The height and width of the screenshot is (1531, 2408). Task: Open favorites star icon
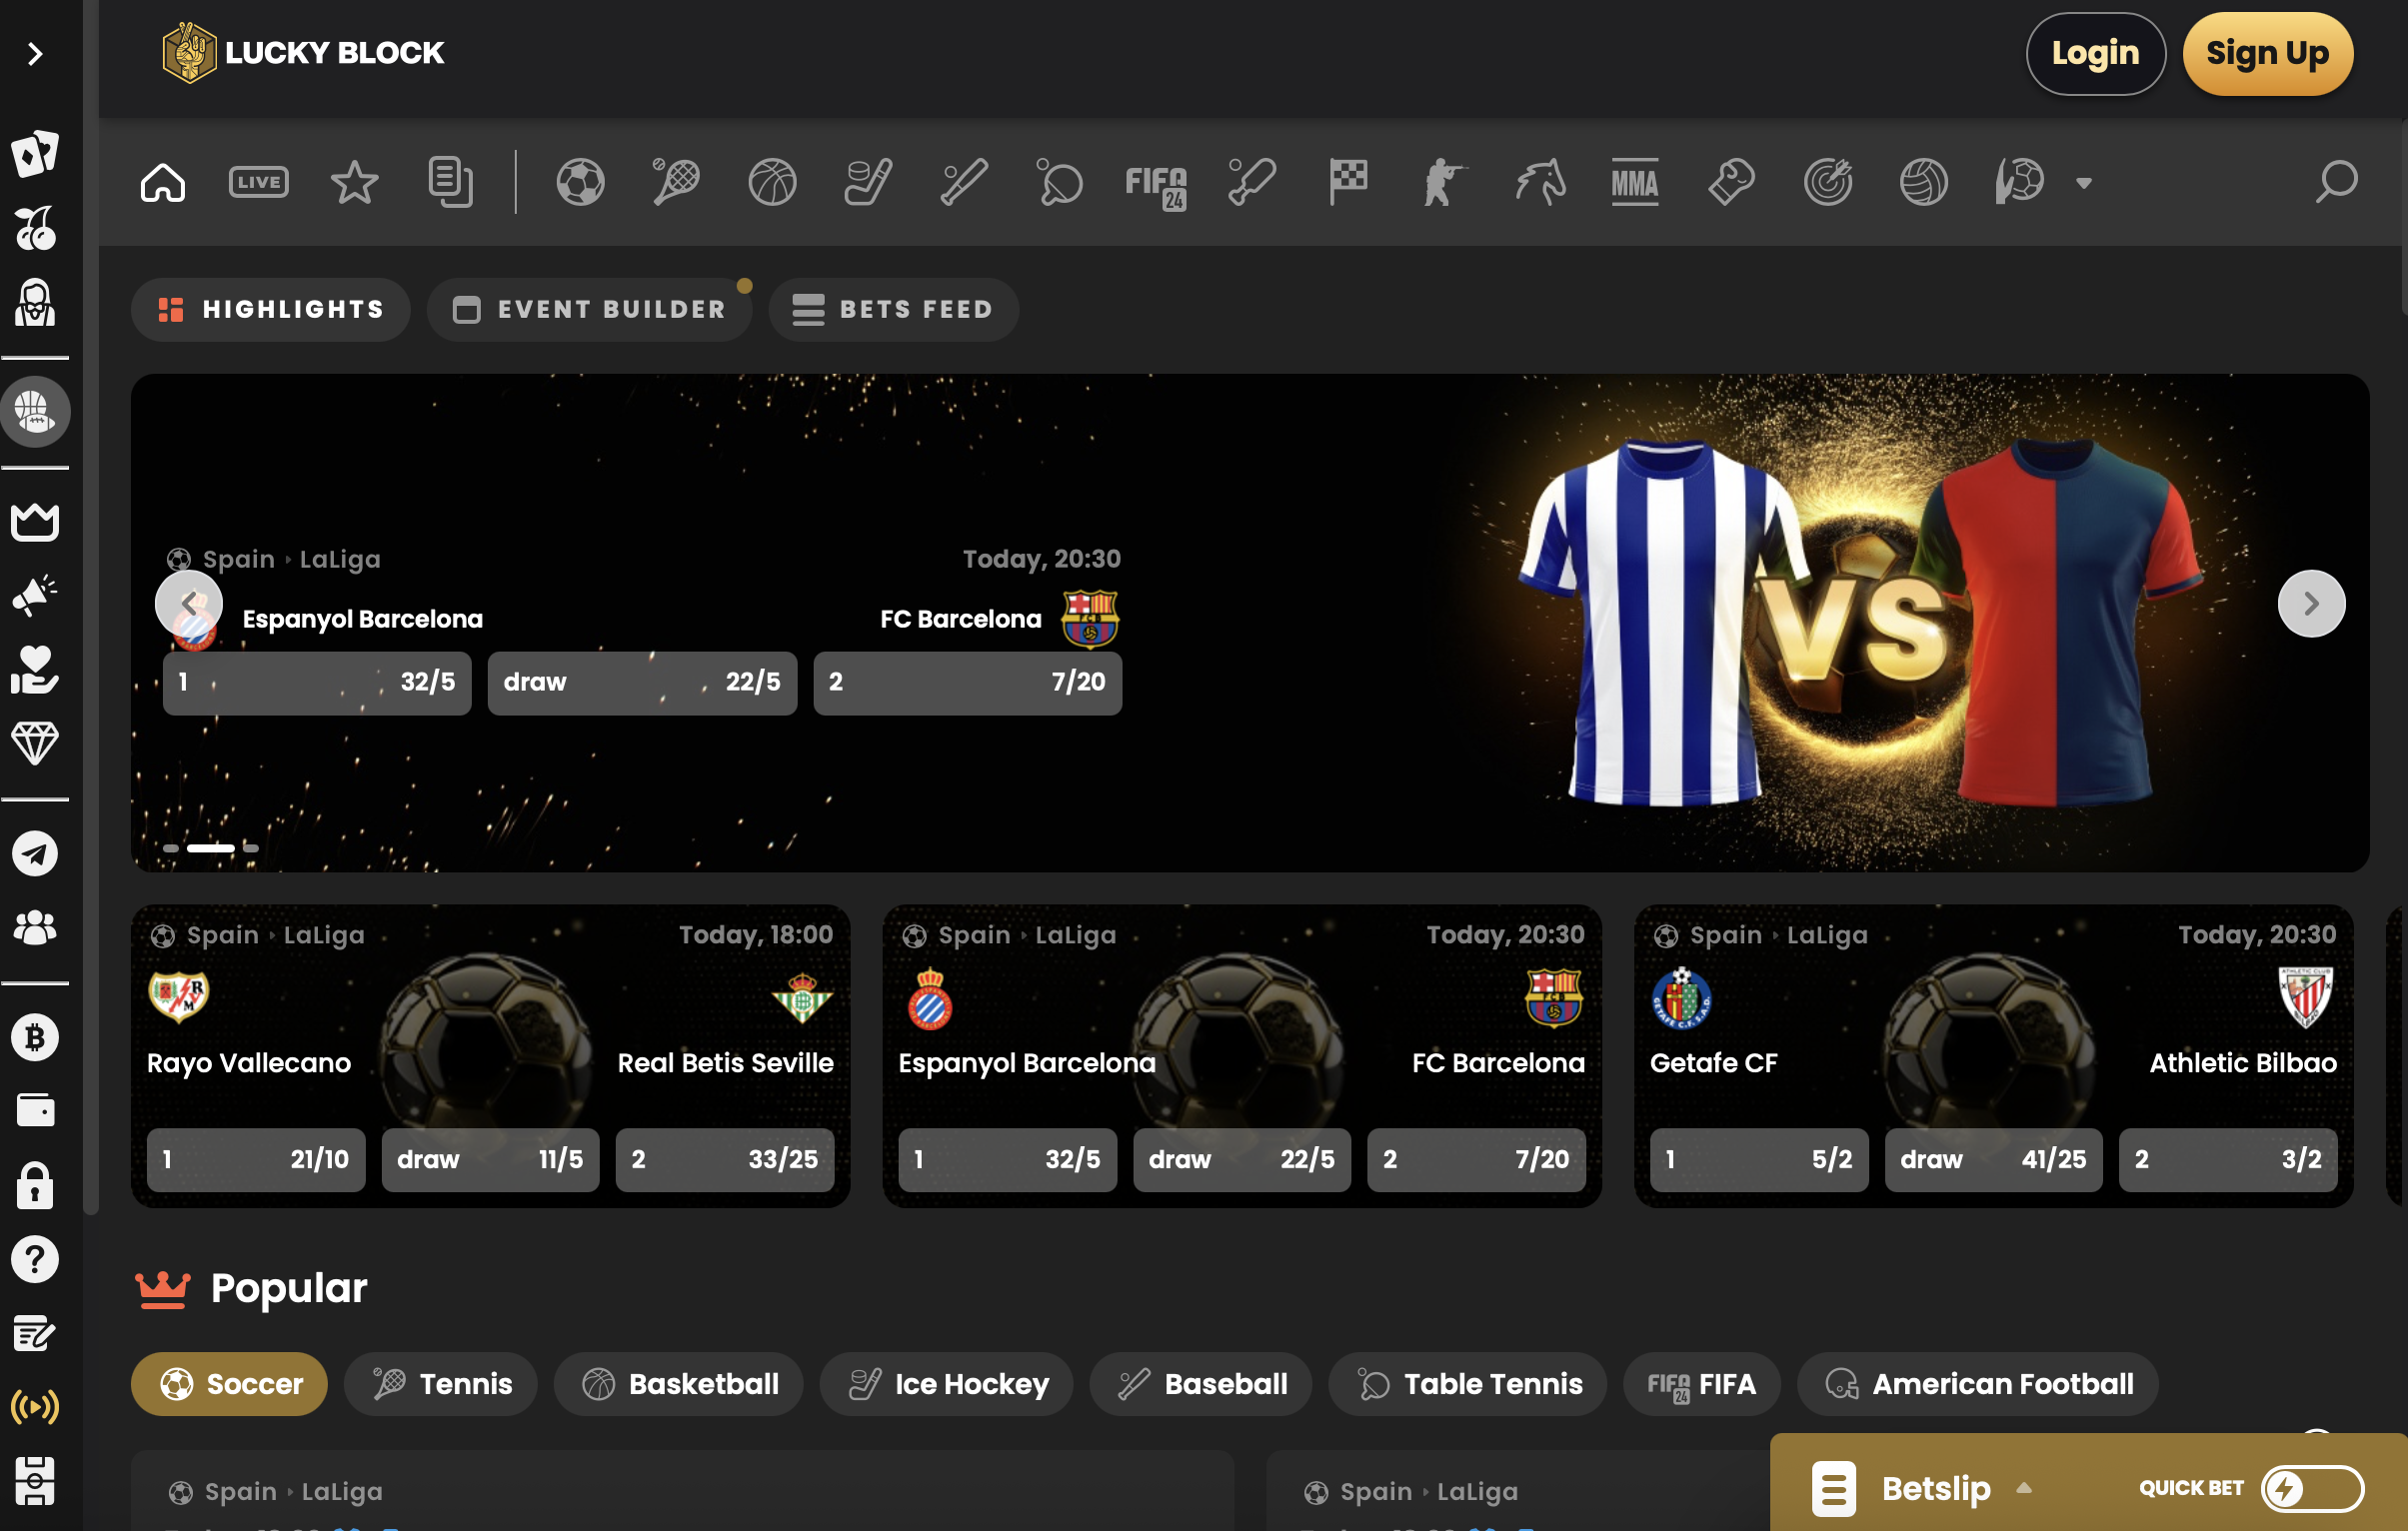[x=354, y=182]
